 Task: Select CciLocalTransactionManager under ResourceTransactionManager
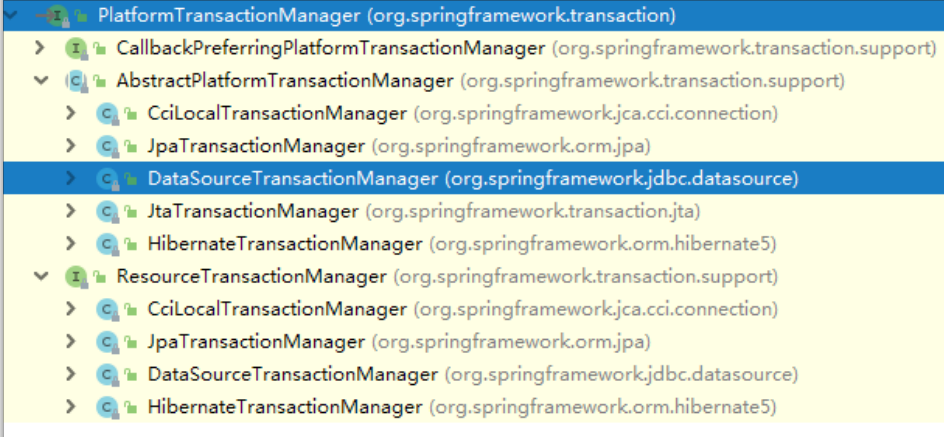[x=276, y=309]
